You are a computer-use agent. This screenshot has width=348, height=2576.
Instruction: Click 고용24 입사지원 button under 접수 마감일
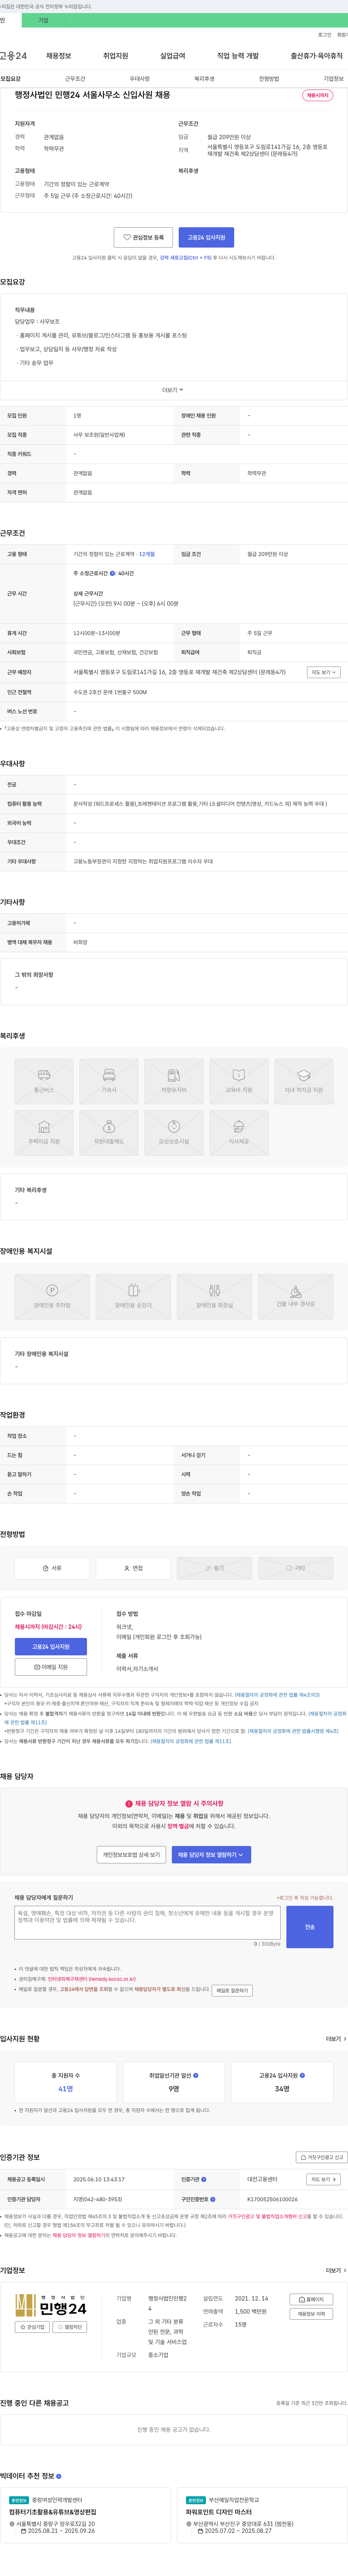(x=51, y=1647)
